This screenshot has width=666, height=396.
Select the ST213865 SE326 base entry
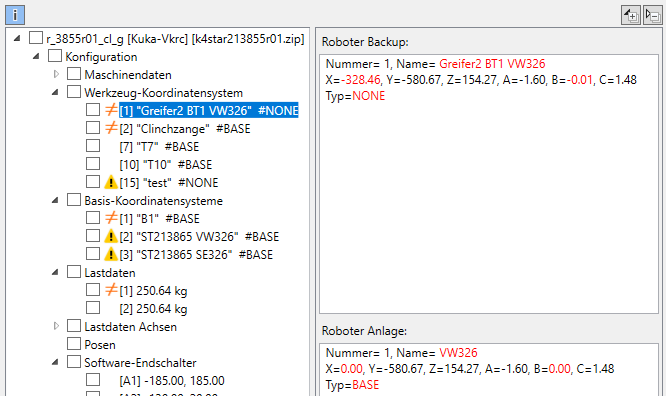196,255
